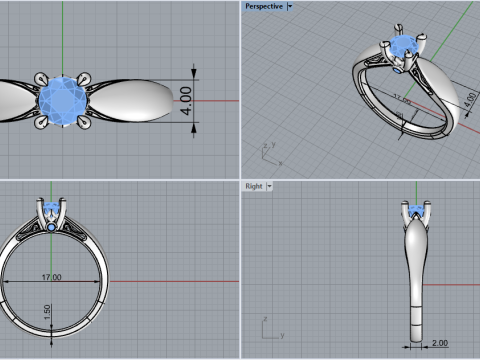Expand the Perspective viewport dropdown arrow
Image resolution: width=480 pixels, height=360 pixels.
tap(290, 6)
